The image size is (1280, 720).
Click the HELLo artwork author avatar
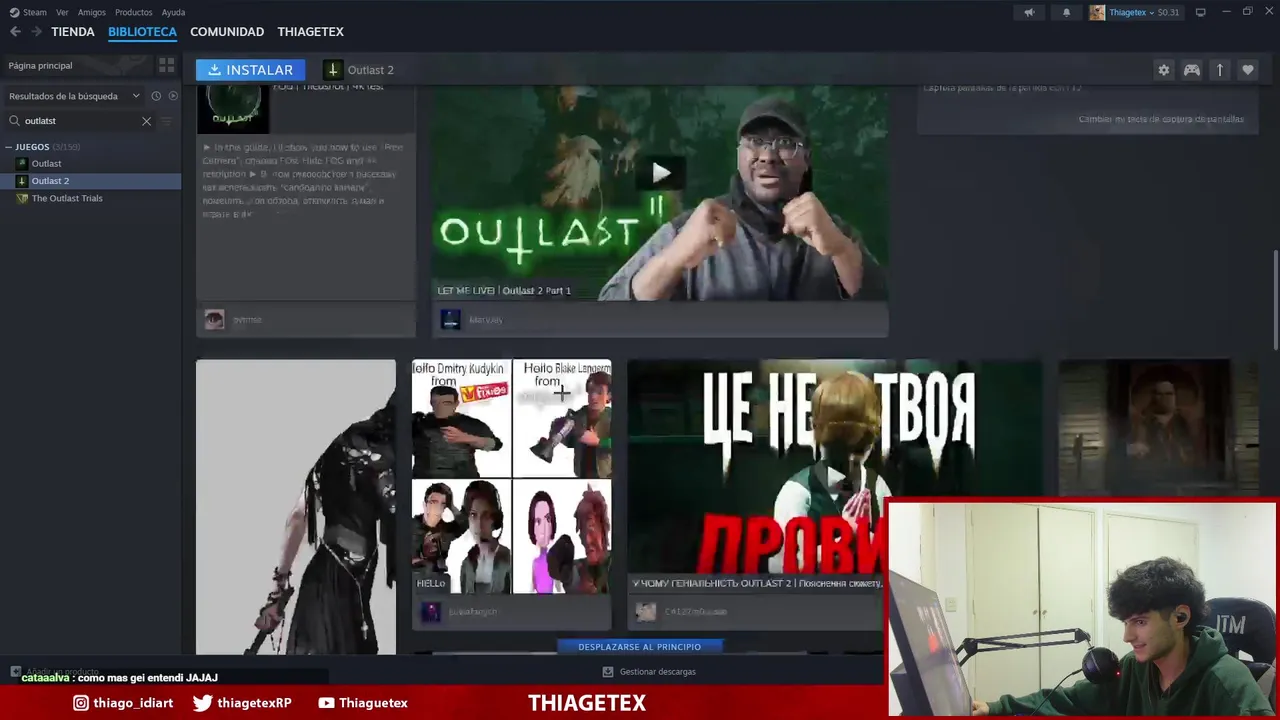[430, 612]
